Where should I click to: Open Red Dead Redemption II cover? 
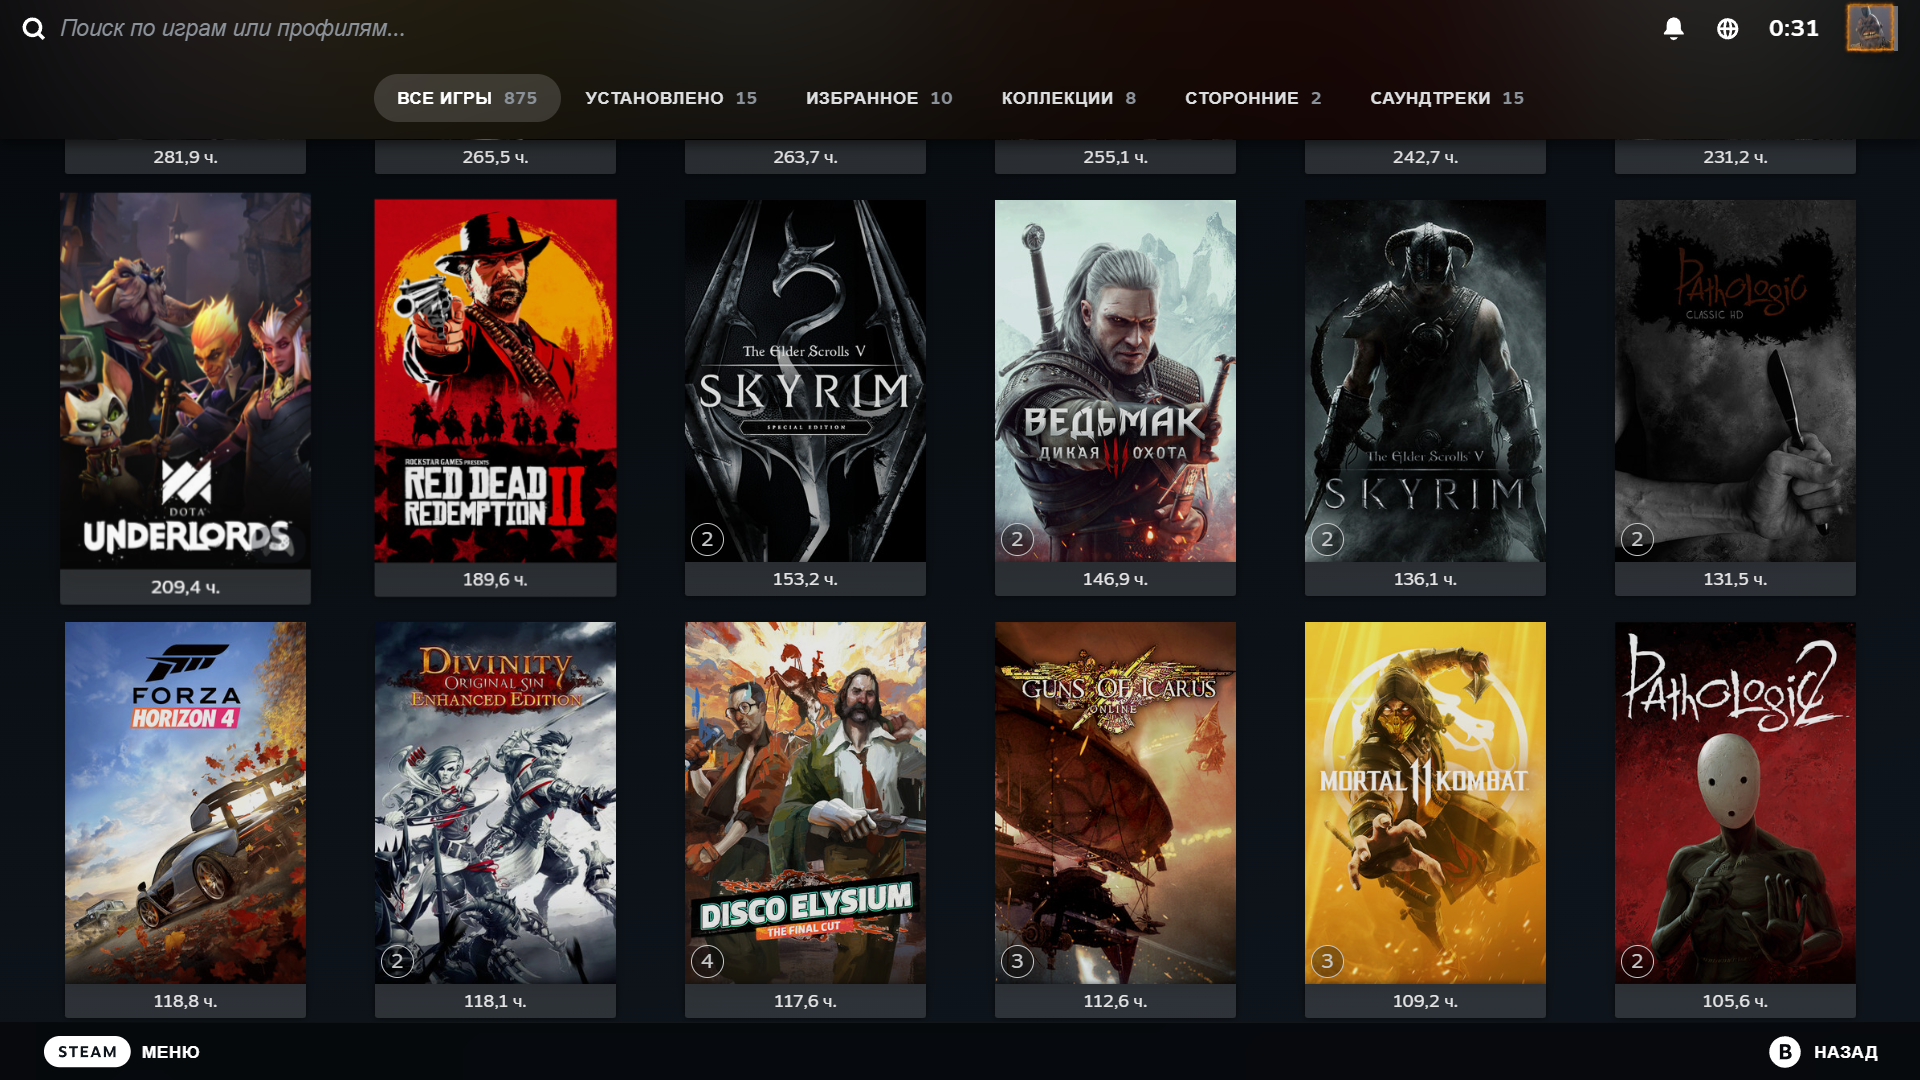pyautogui.click(x=495, y=380)
